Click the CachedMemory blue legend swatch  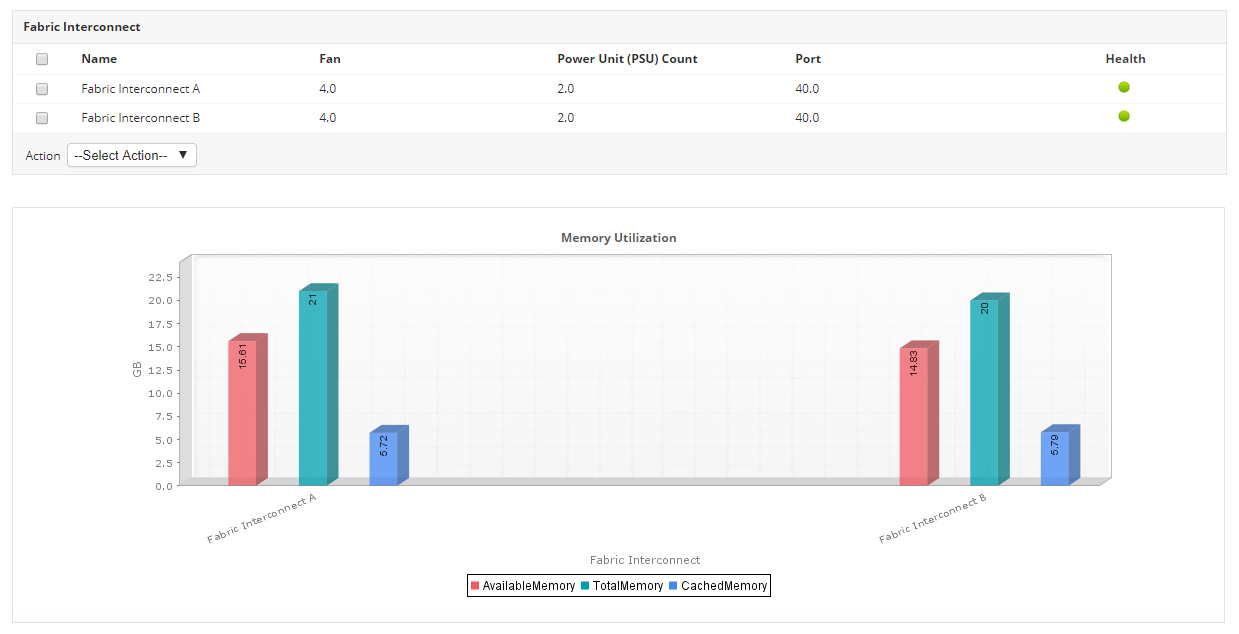coord(673,586)
